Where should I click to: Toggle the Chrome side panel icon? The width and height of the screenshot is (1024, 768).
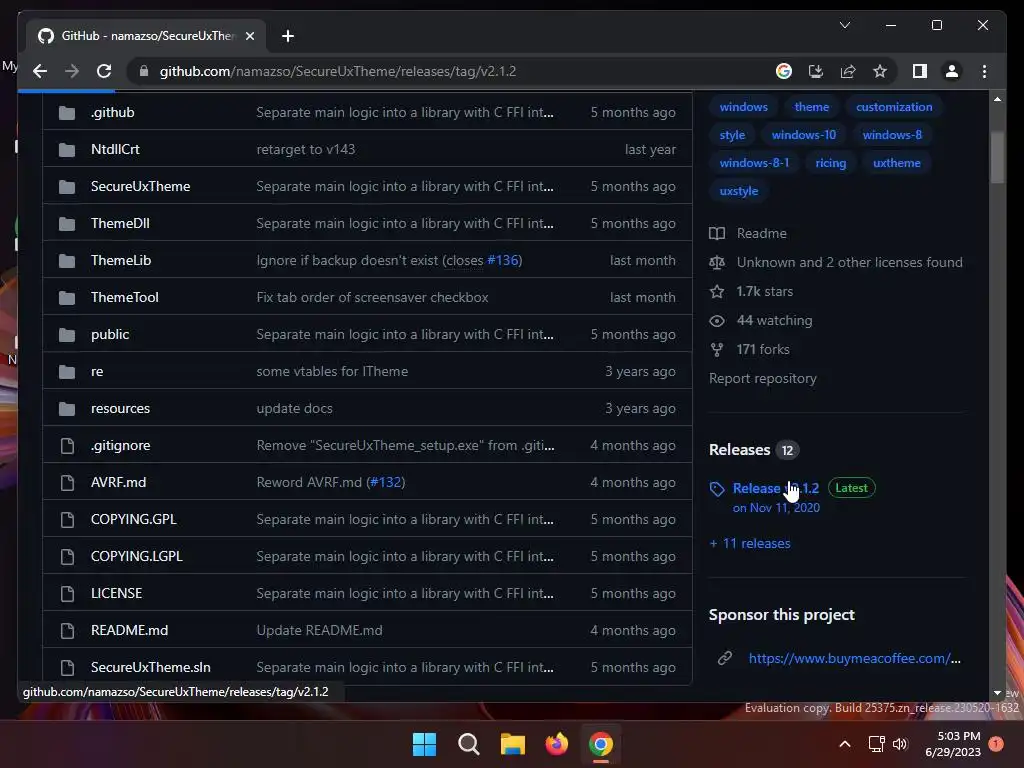click(920, 71)
